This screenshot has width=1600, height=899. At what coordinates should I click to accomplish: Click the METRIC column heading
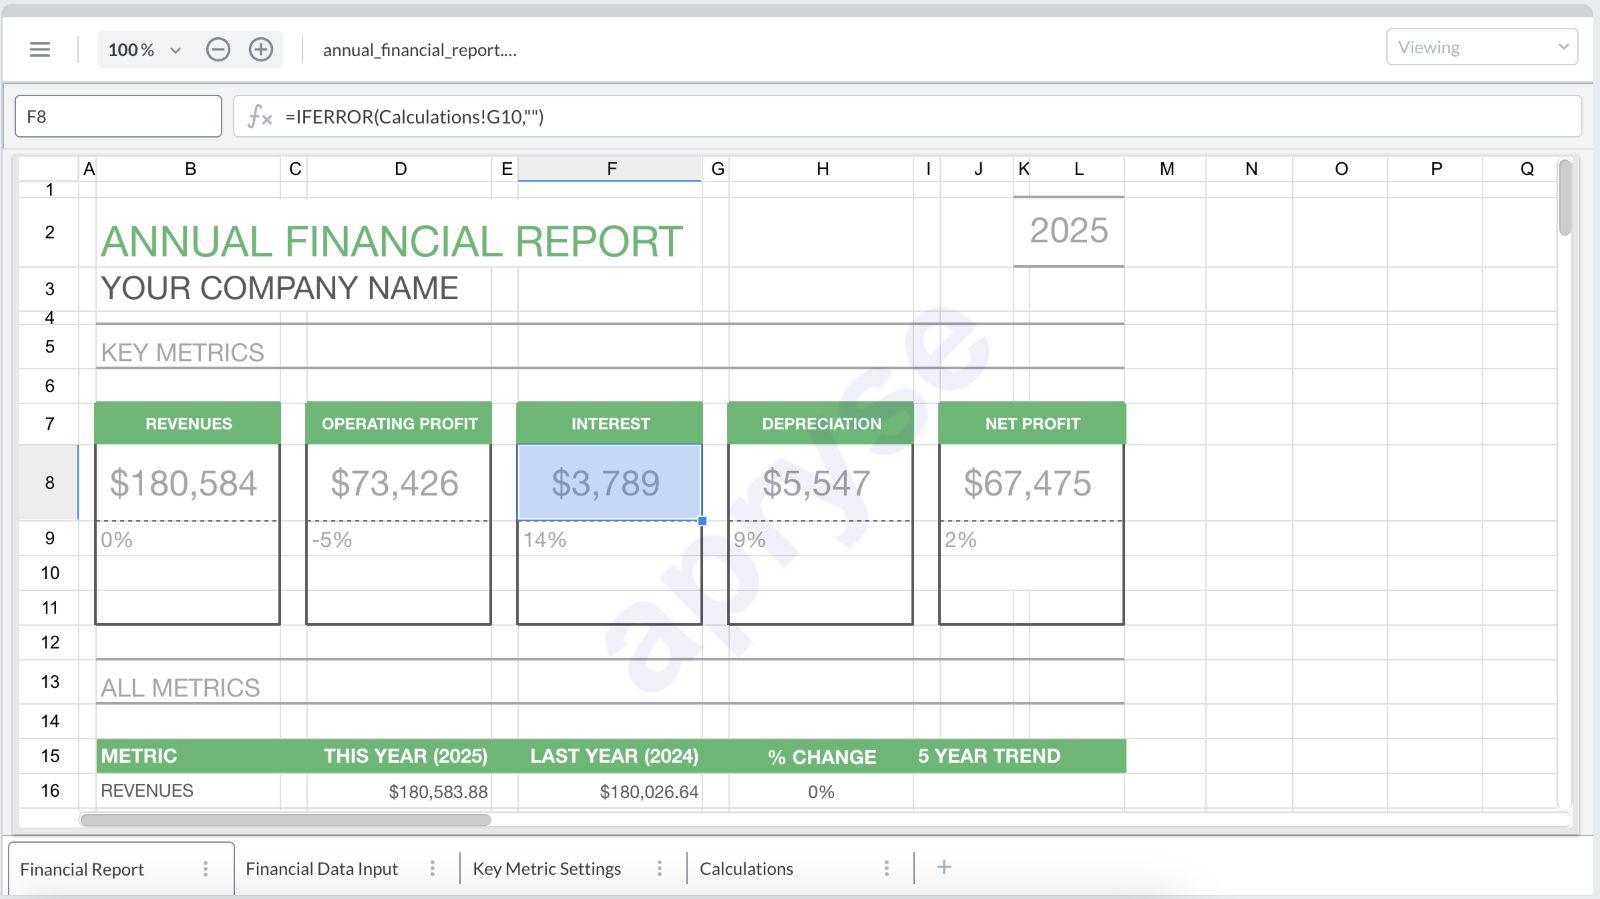coord(139,756)
